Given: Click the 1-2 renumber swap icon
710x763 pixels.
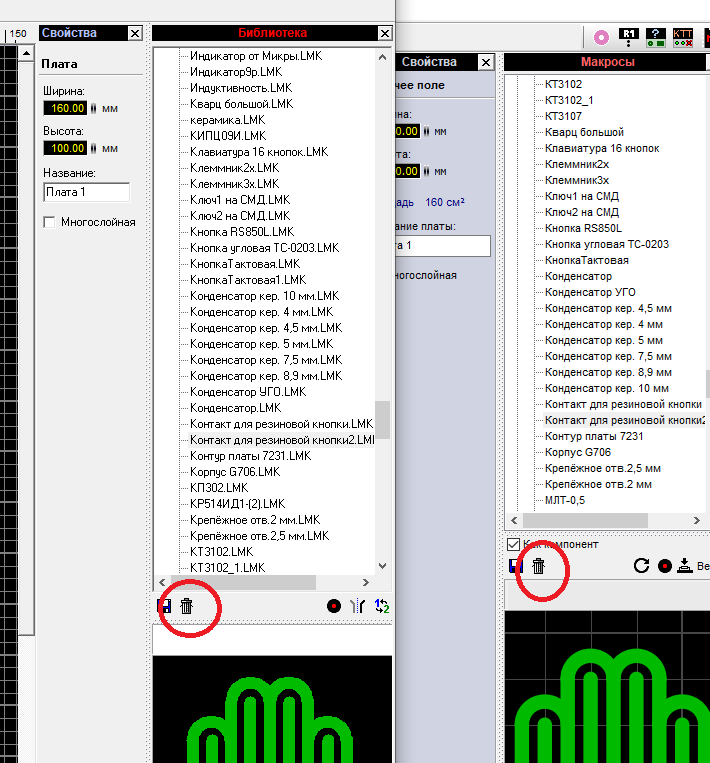Looking at the screenshot, I should pos(382,605).
